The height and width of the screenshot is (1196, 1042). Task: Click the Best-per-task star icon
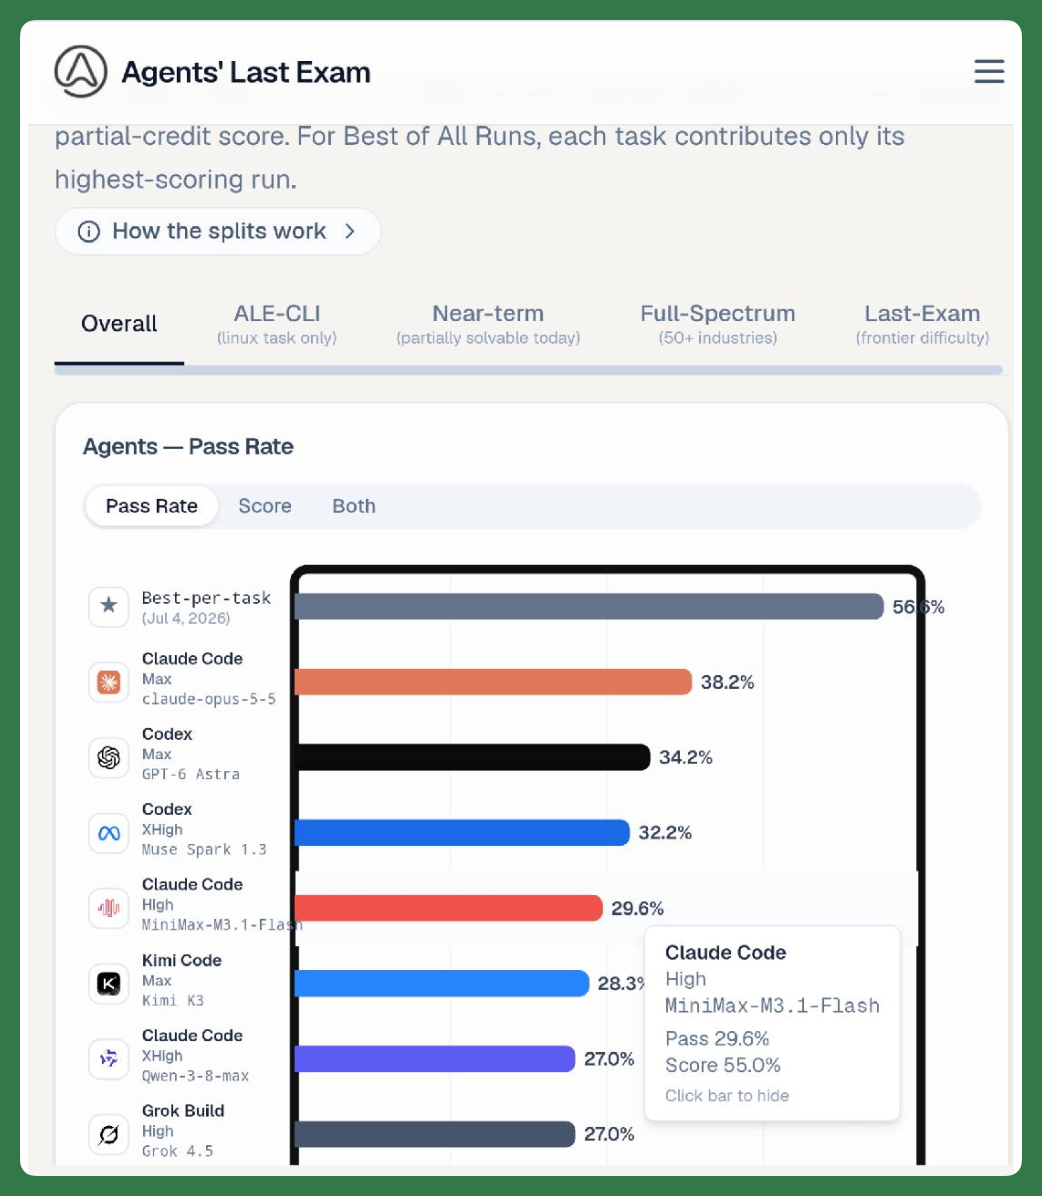(108, 606)
